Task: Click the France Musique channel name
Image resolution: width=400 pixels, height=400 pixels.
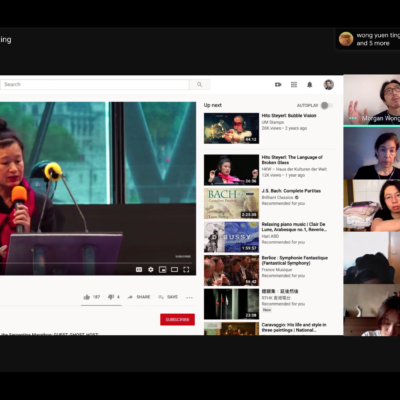Action: pos(277,270)
